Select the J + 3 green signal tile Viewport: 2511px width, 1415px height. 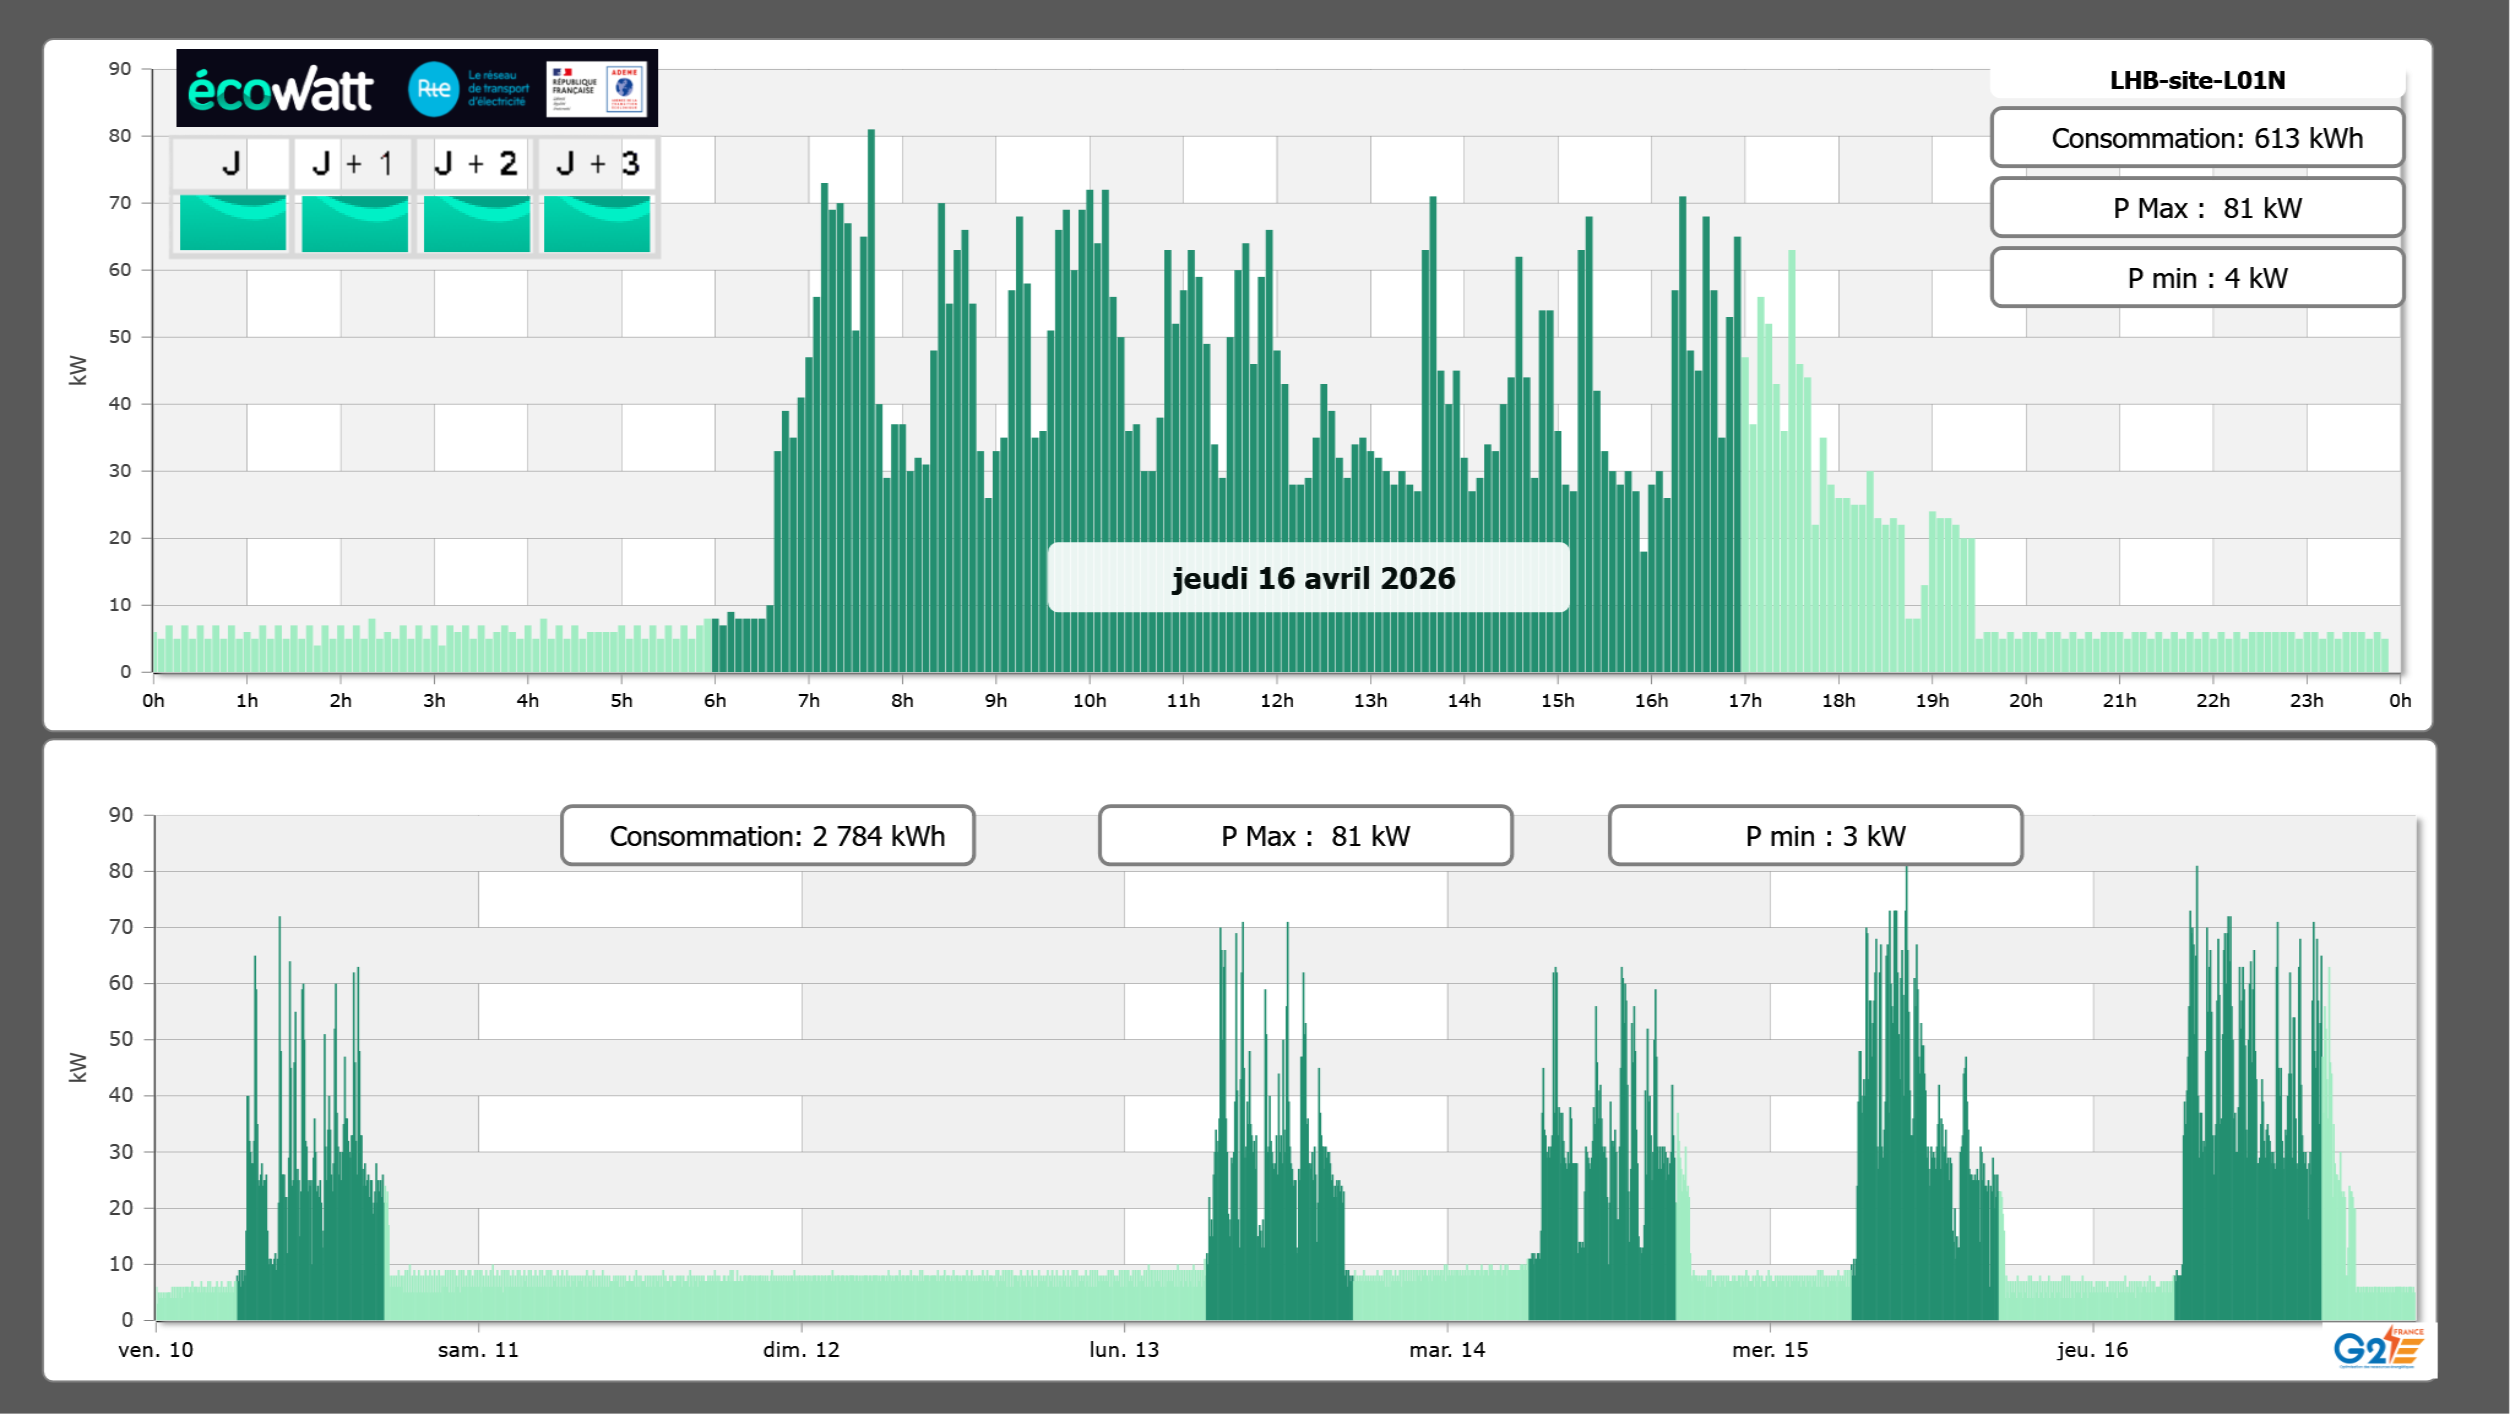click(x=597, y=222)
